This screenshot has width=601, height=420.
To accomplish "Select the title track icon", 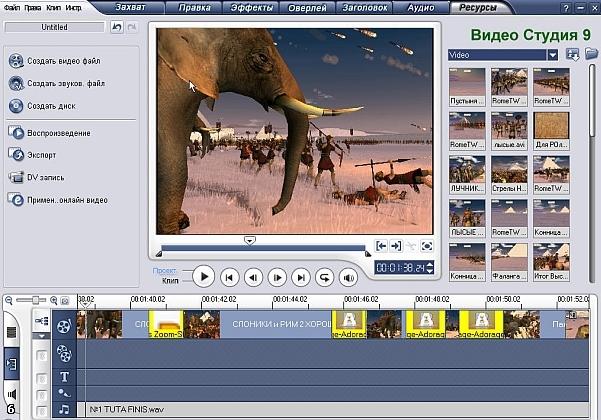I will (64, 377).
